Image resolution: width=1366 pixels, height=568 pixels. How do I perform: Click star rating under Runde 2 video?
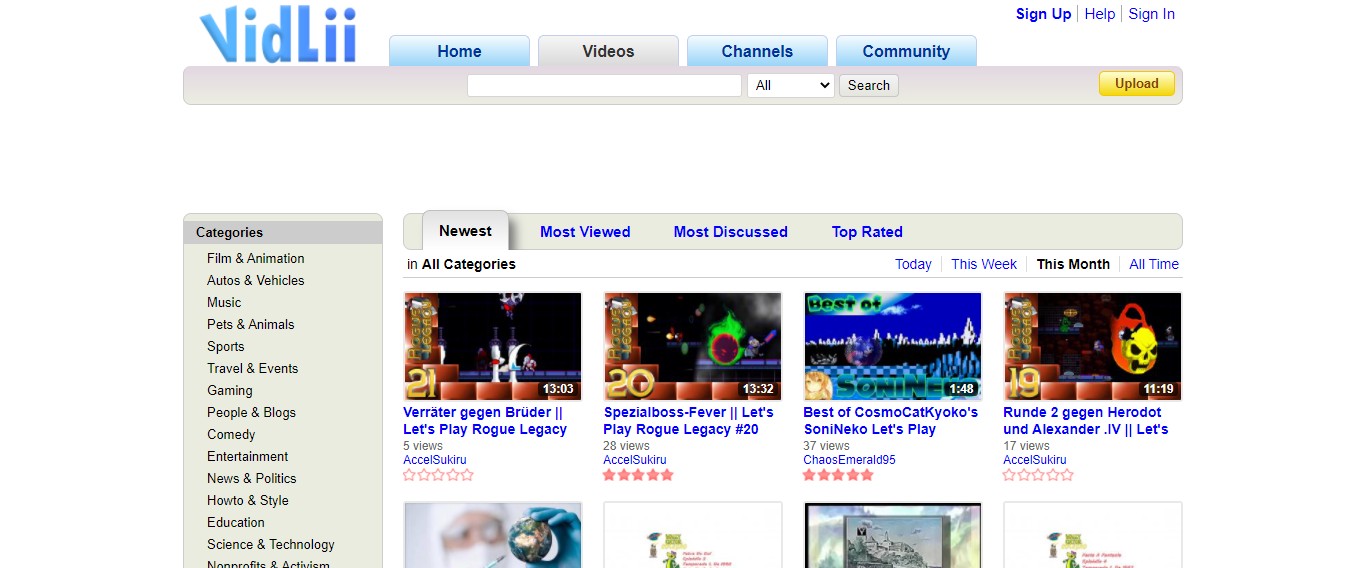pos(1038,475)
